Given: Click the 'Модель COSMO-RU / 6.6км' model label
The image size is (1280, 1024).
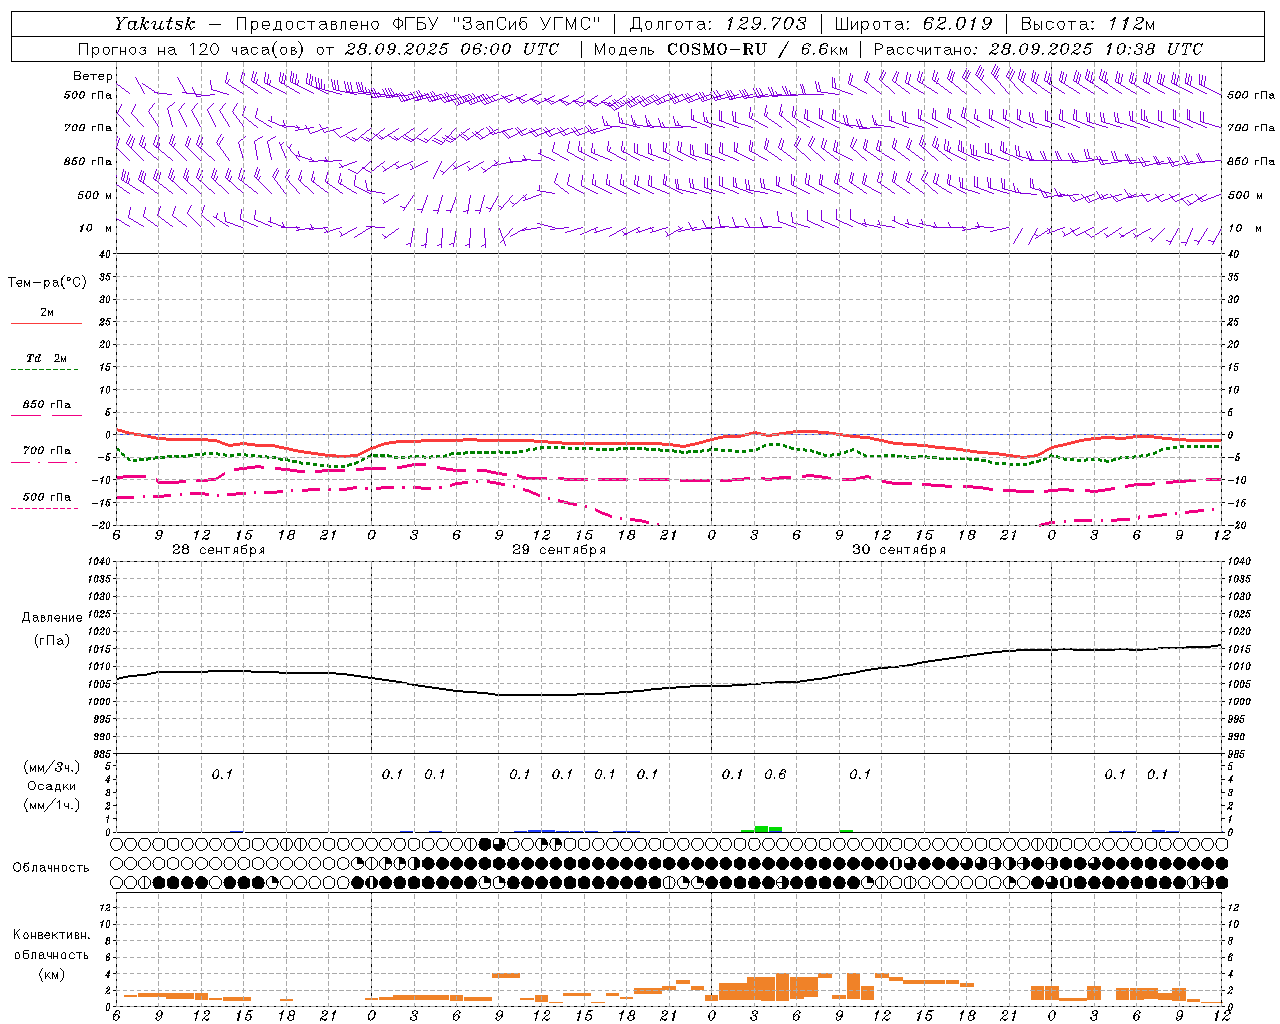Looking at the screenshot, I should [x=720, y=49].
